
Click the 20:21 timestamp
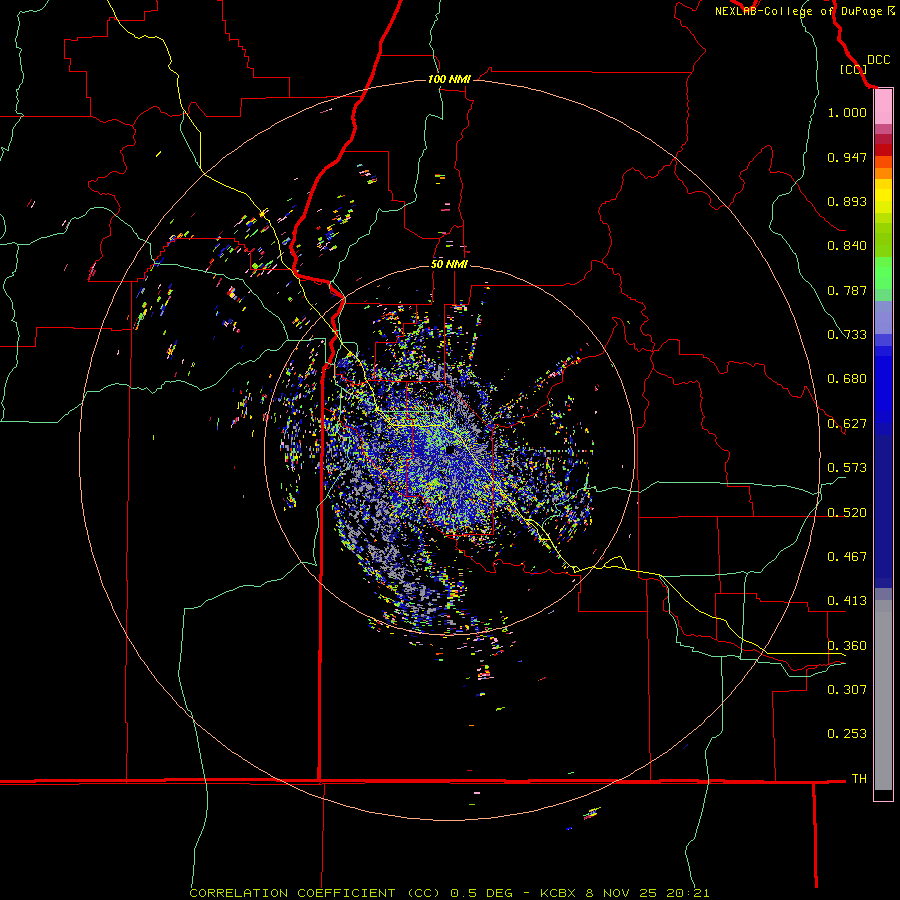click(x=688, y=893)
